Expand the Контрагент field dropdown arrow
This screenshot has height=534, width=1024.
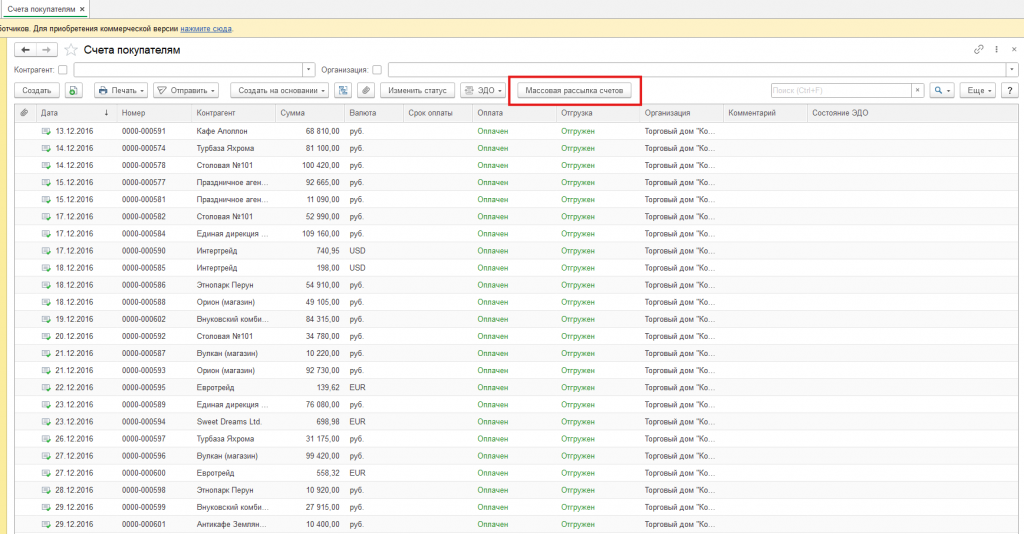click(308, 70)
